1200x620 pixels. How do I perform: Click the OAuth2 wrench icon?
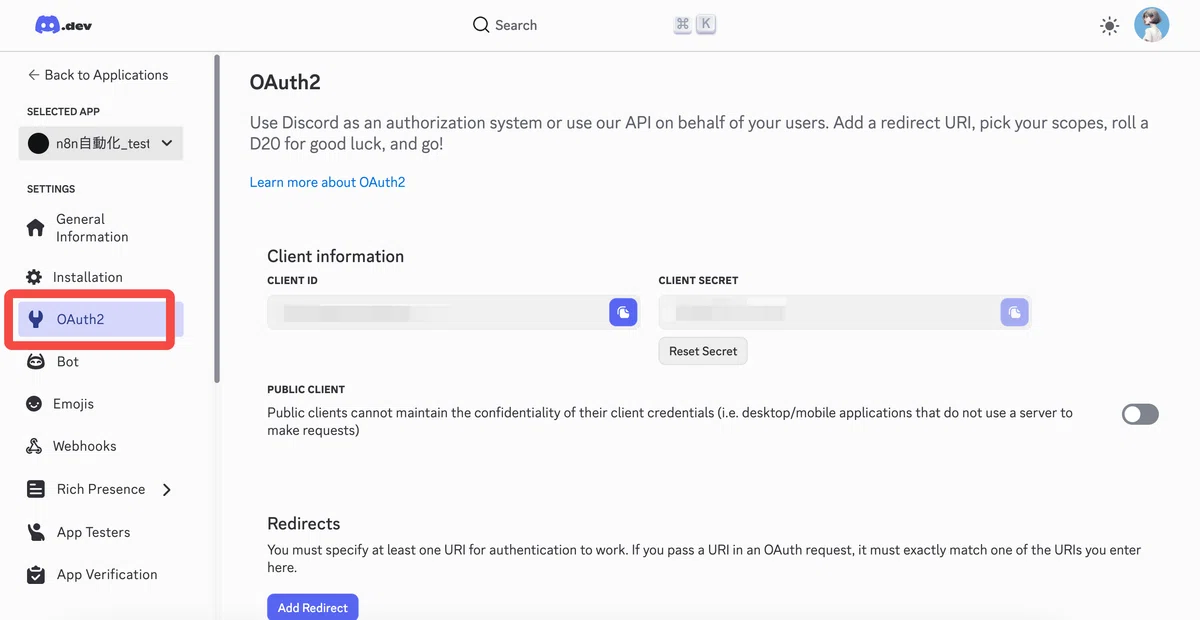click(x=36, y=320)
